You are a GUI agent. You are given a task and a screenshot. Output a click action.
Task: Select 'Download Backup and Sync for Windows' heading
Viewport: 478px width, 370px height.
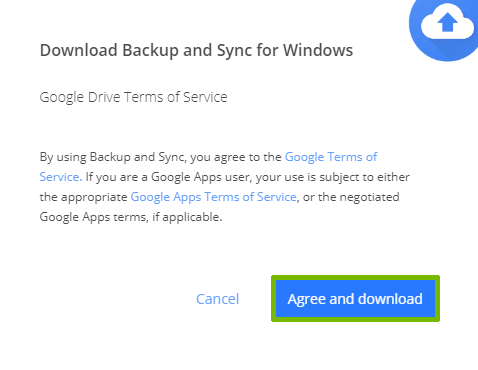tap(196, 51)
